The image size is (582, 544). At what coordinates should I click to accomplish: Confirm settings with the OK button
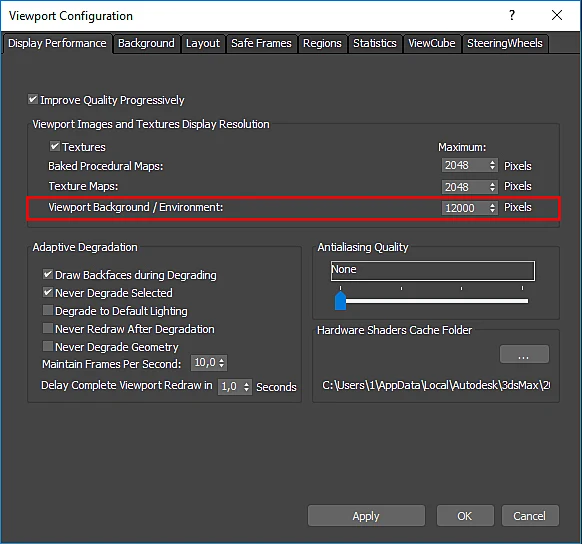465,515
